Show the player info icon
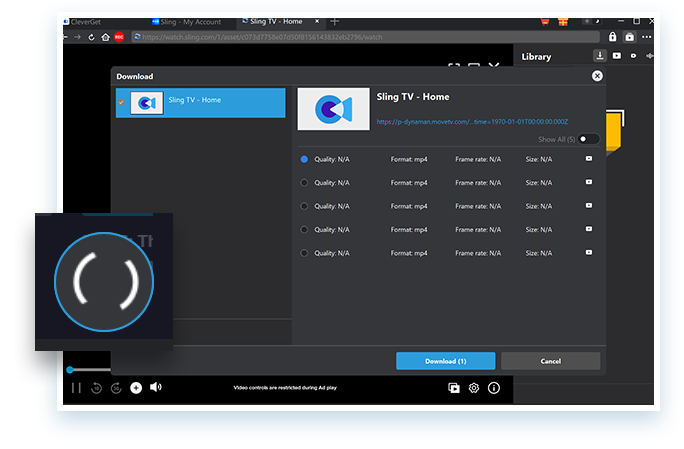684x449 pixels. 494,388
